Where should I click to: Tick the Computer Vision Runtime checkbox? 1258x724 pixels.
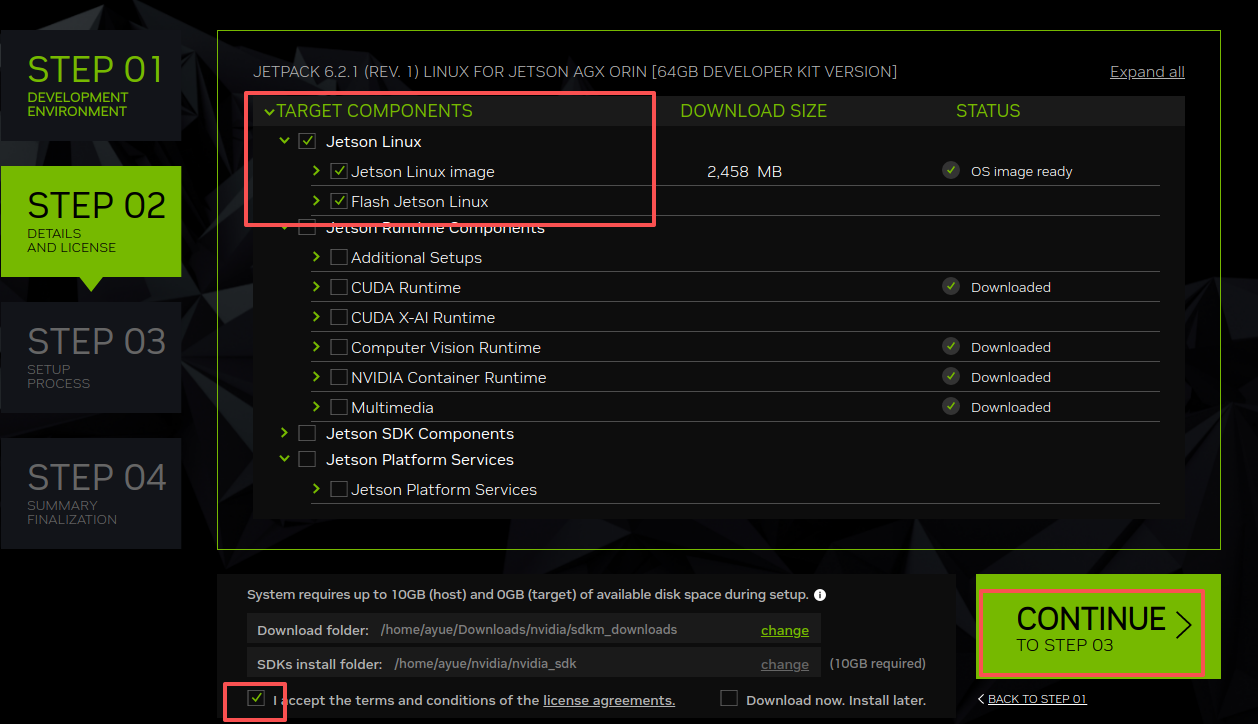click(339, 347)
